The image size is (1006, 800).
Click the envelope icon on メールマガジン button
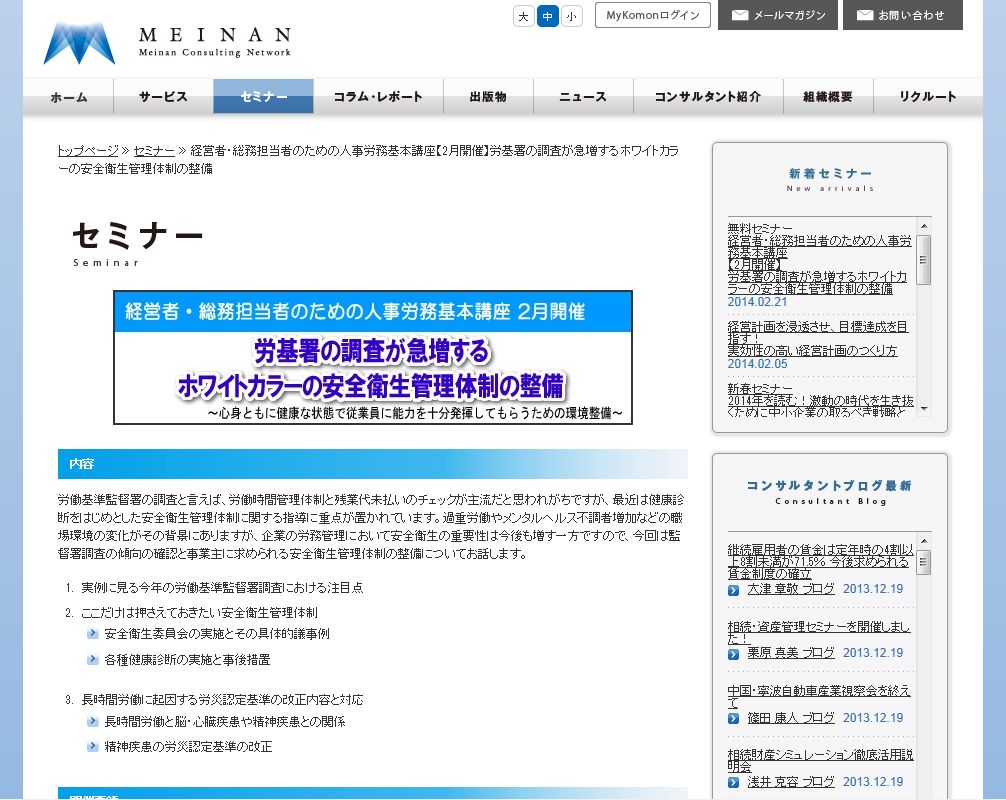[x=739, y=15]
